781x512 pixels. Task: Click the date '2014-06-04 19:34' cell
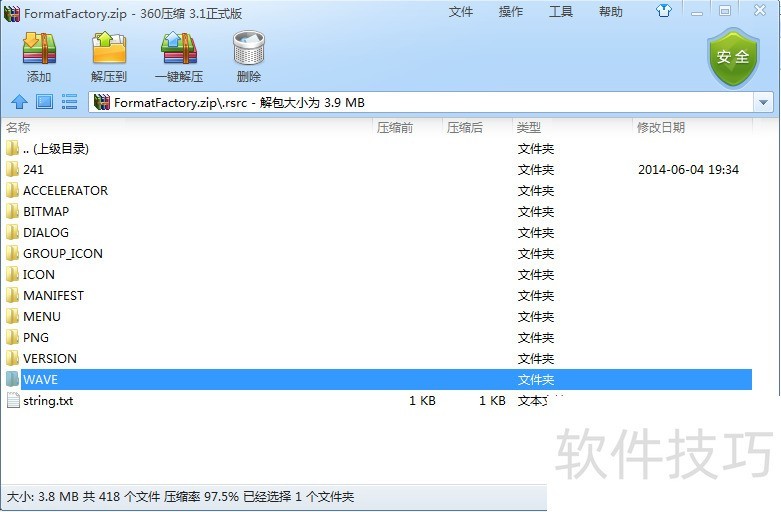(x=688, y=169)
